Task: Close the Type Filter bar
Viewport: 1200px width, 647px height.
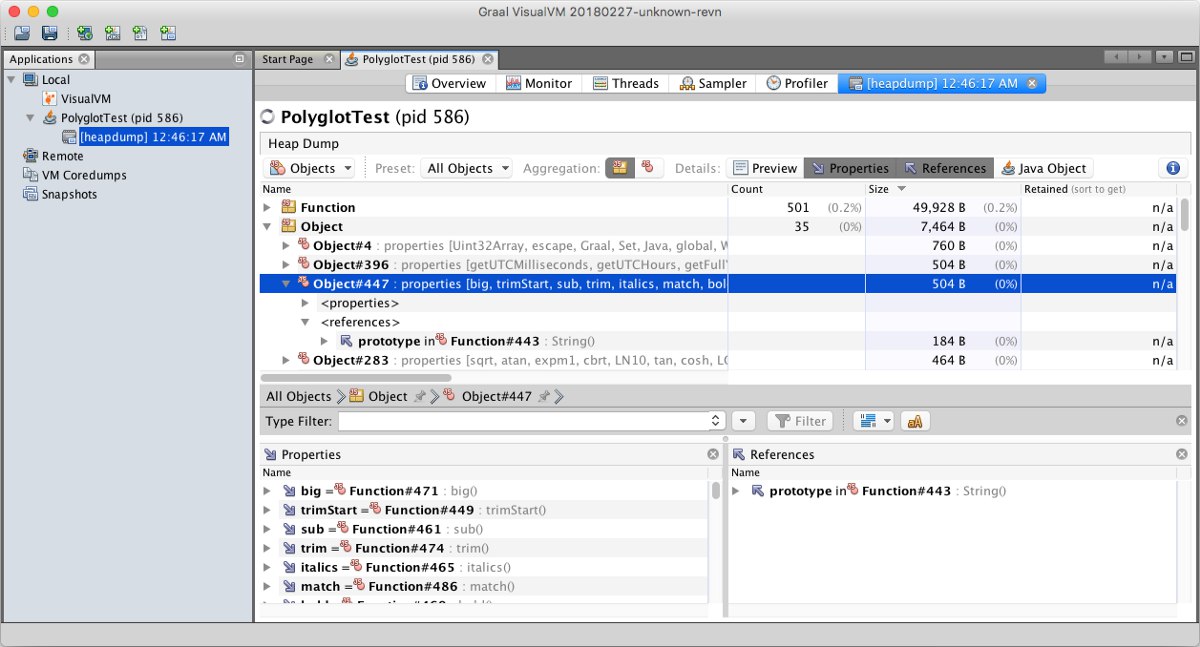Action: click(x=1182, y=421)
